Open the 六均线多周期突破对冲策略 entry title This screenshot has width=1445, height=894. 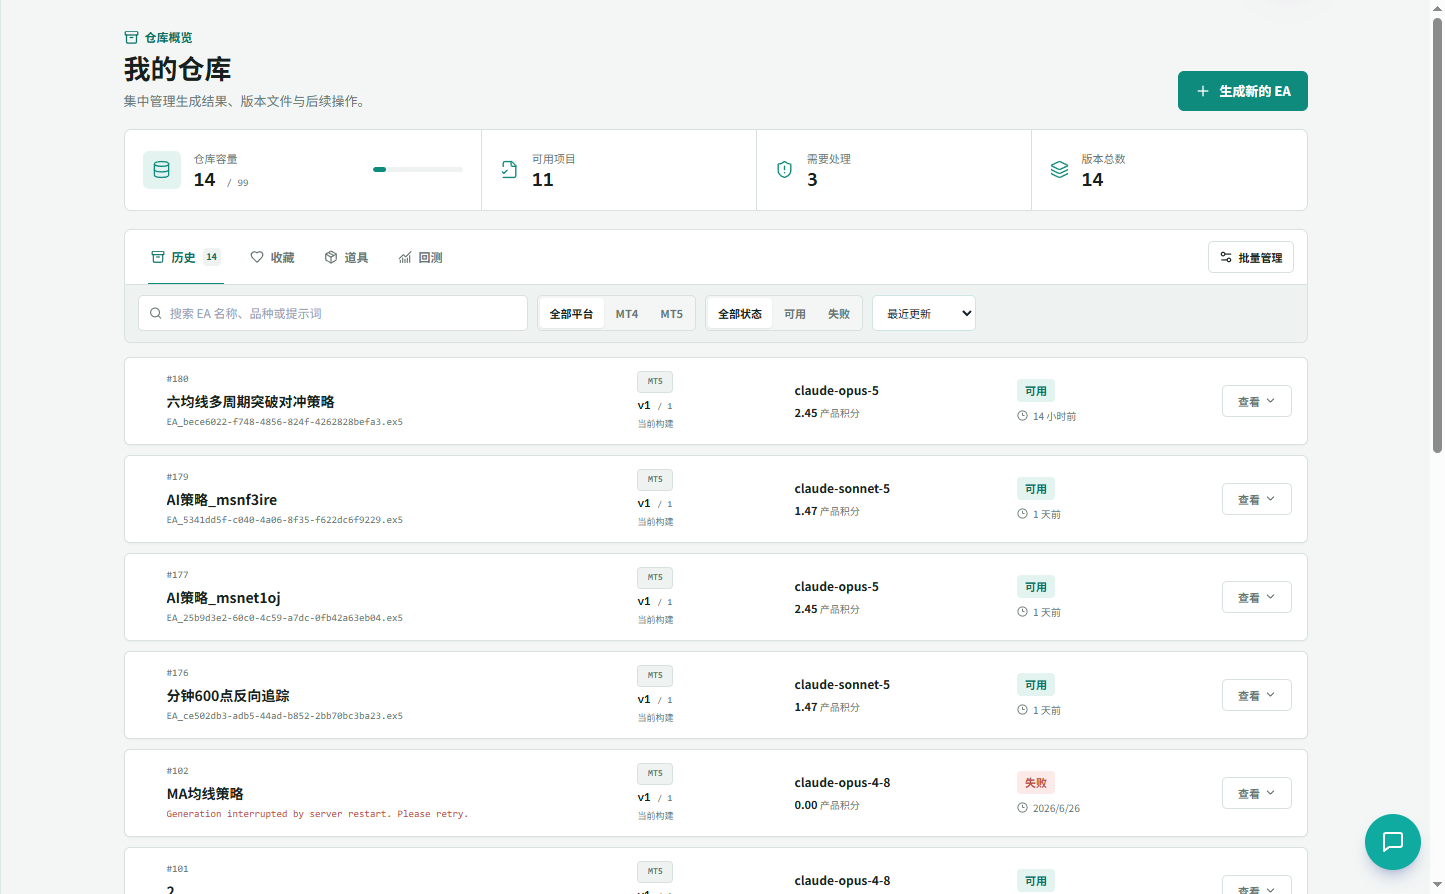(250, 402)
